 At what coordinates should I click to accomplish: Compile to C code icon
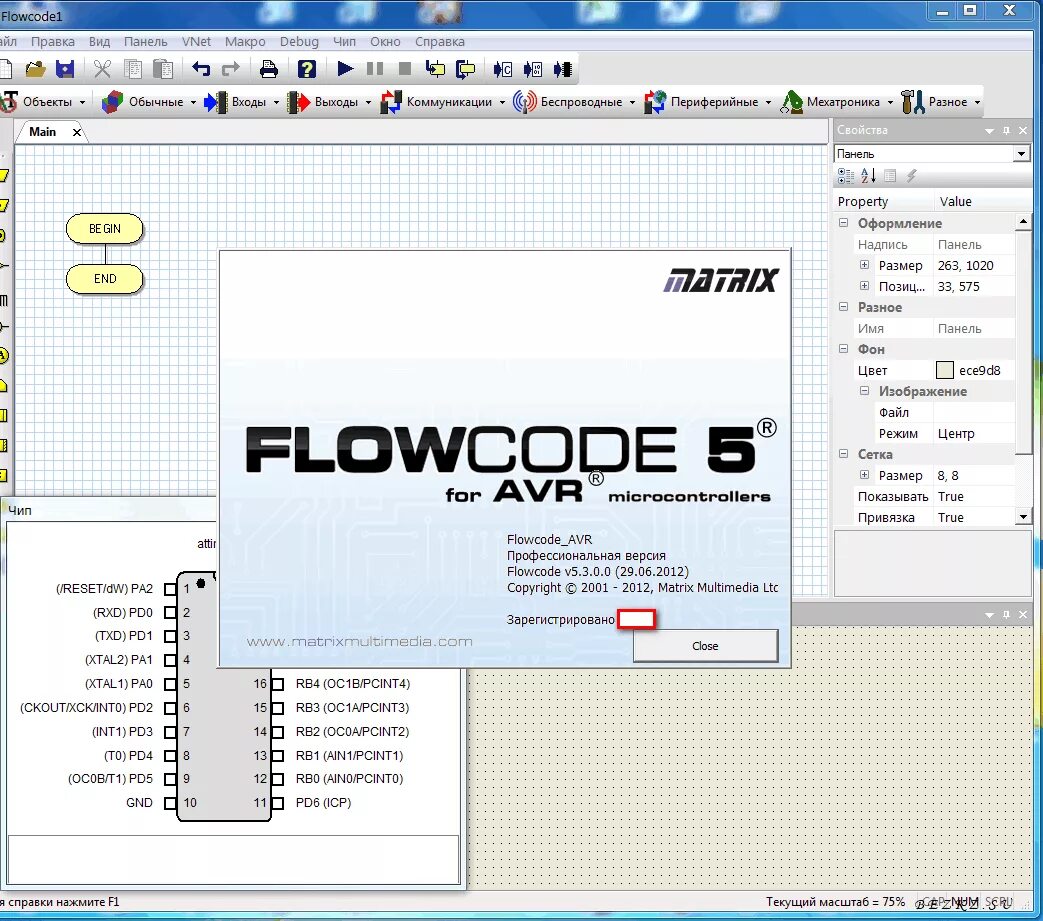point(503,68)
